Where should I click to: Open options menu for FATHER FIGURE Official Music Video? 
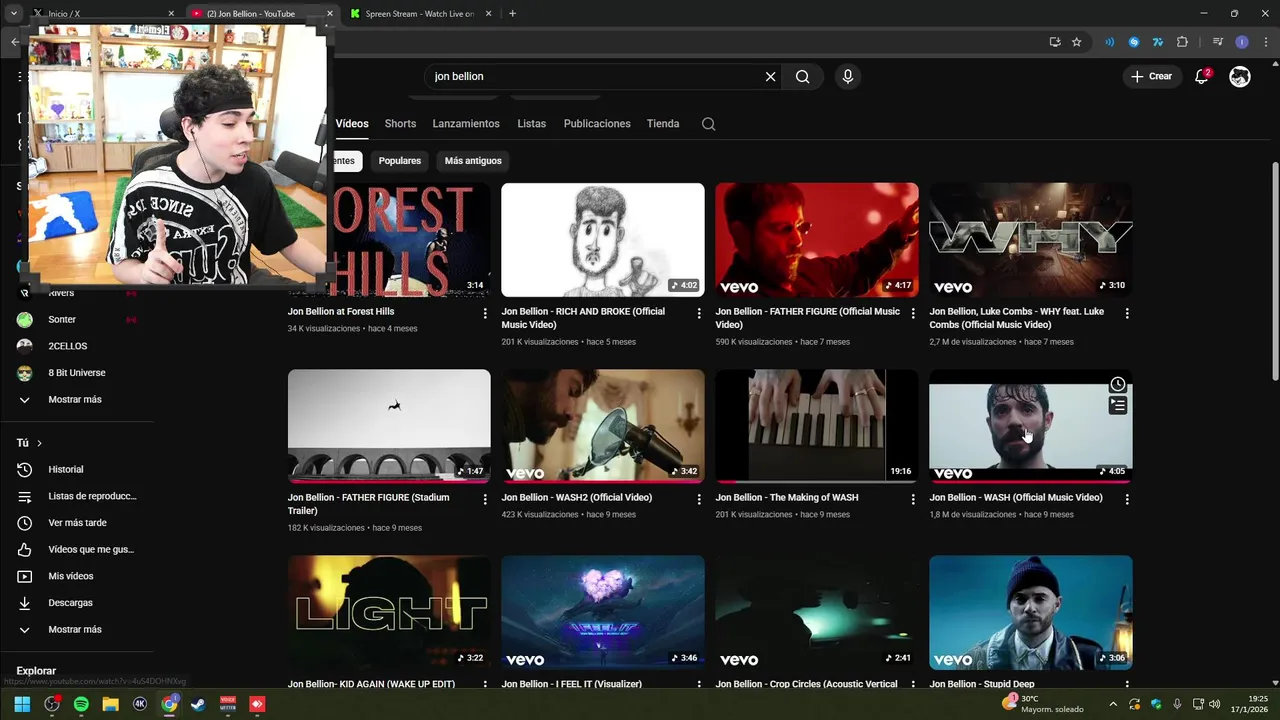click(913, 313)
